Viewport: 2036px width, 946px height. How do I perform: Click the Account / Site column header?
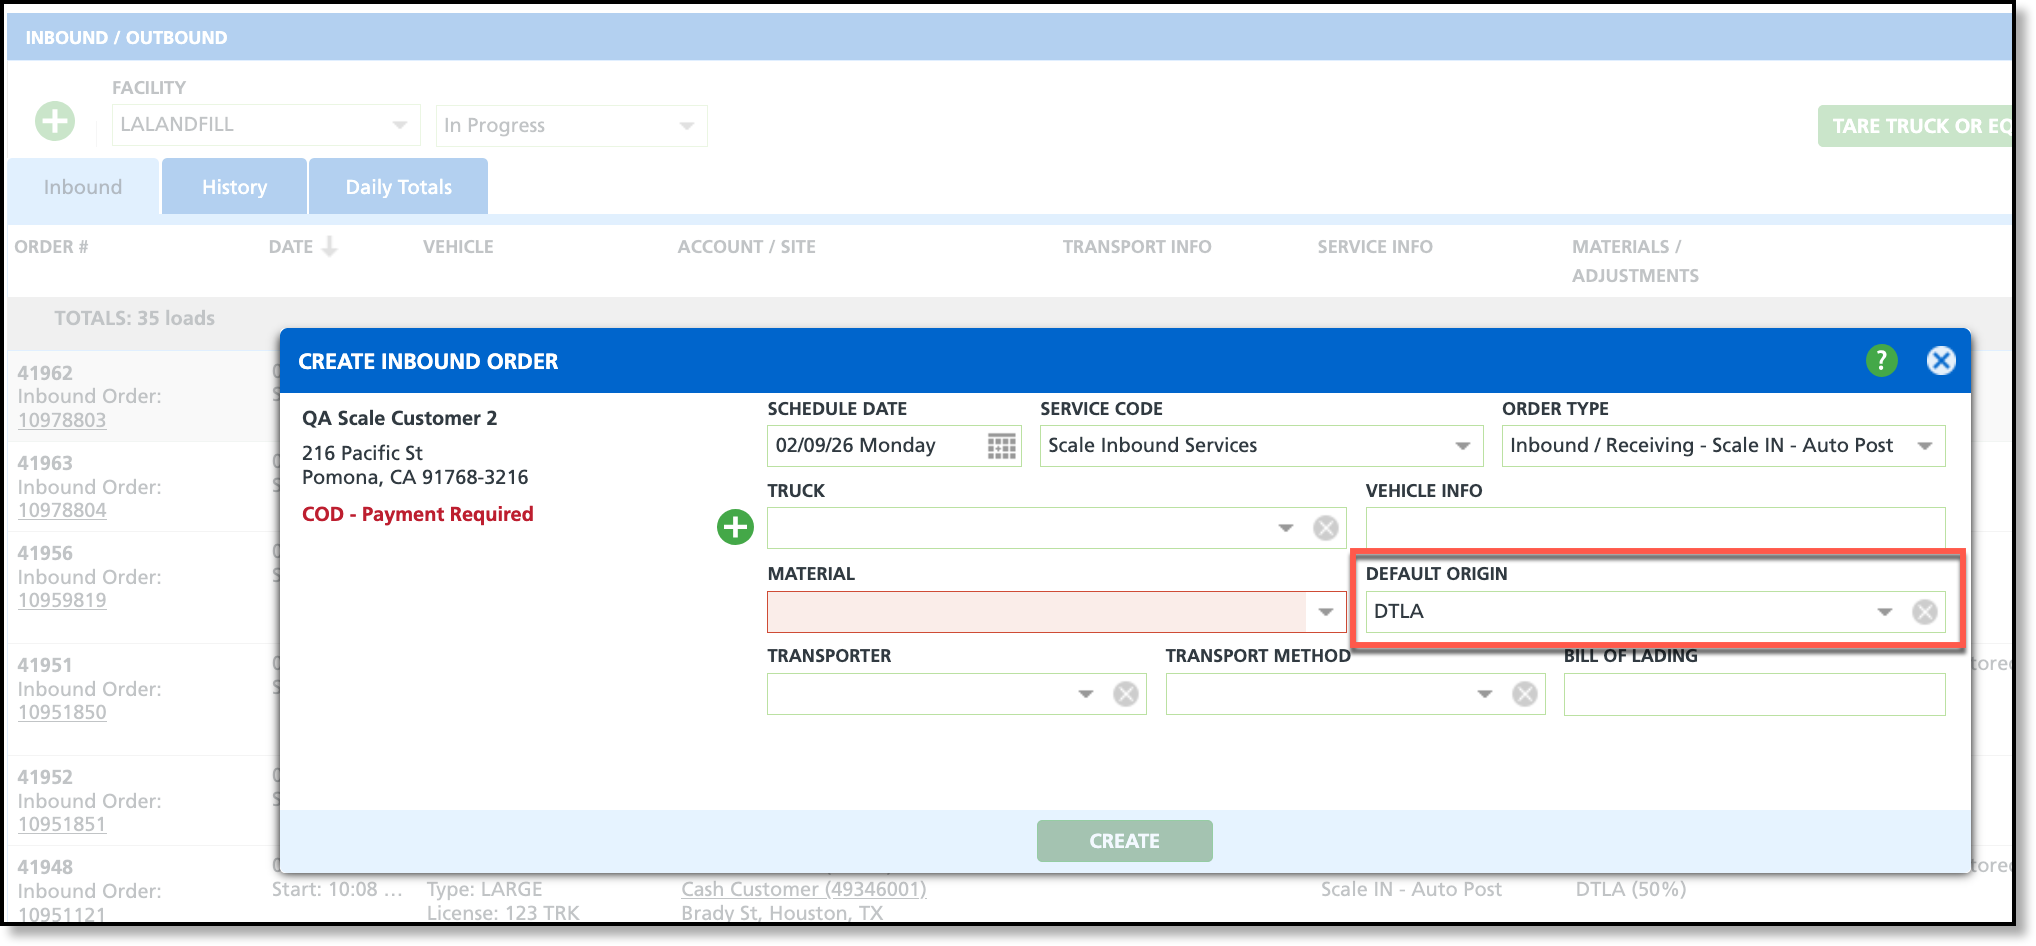(x=747, y=247)
